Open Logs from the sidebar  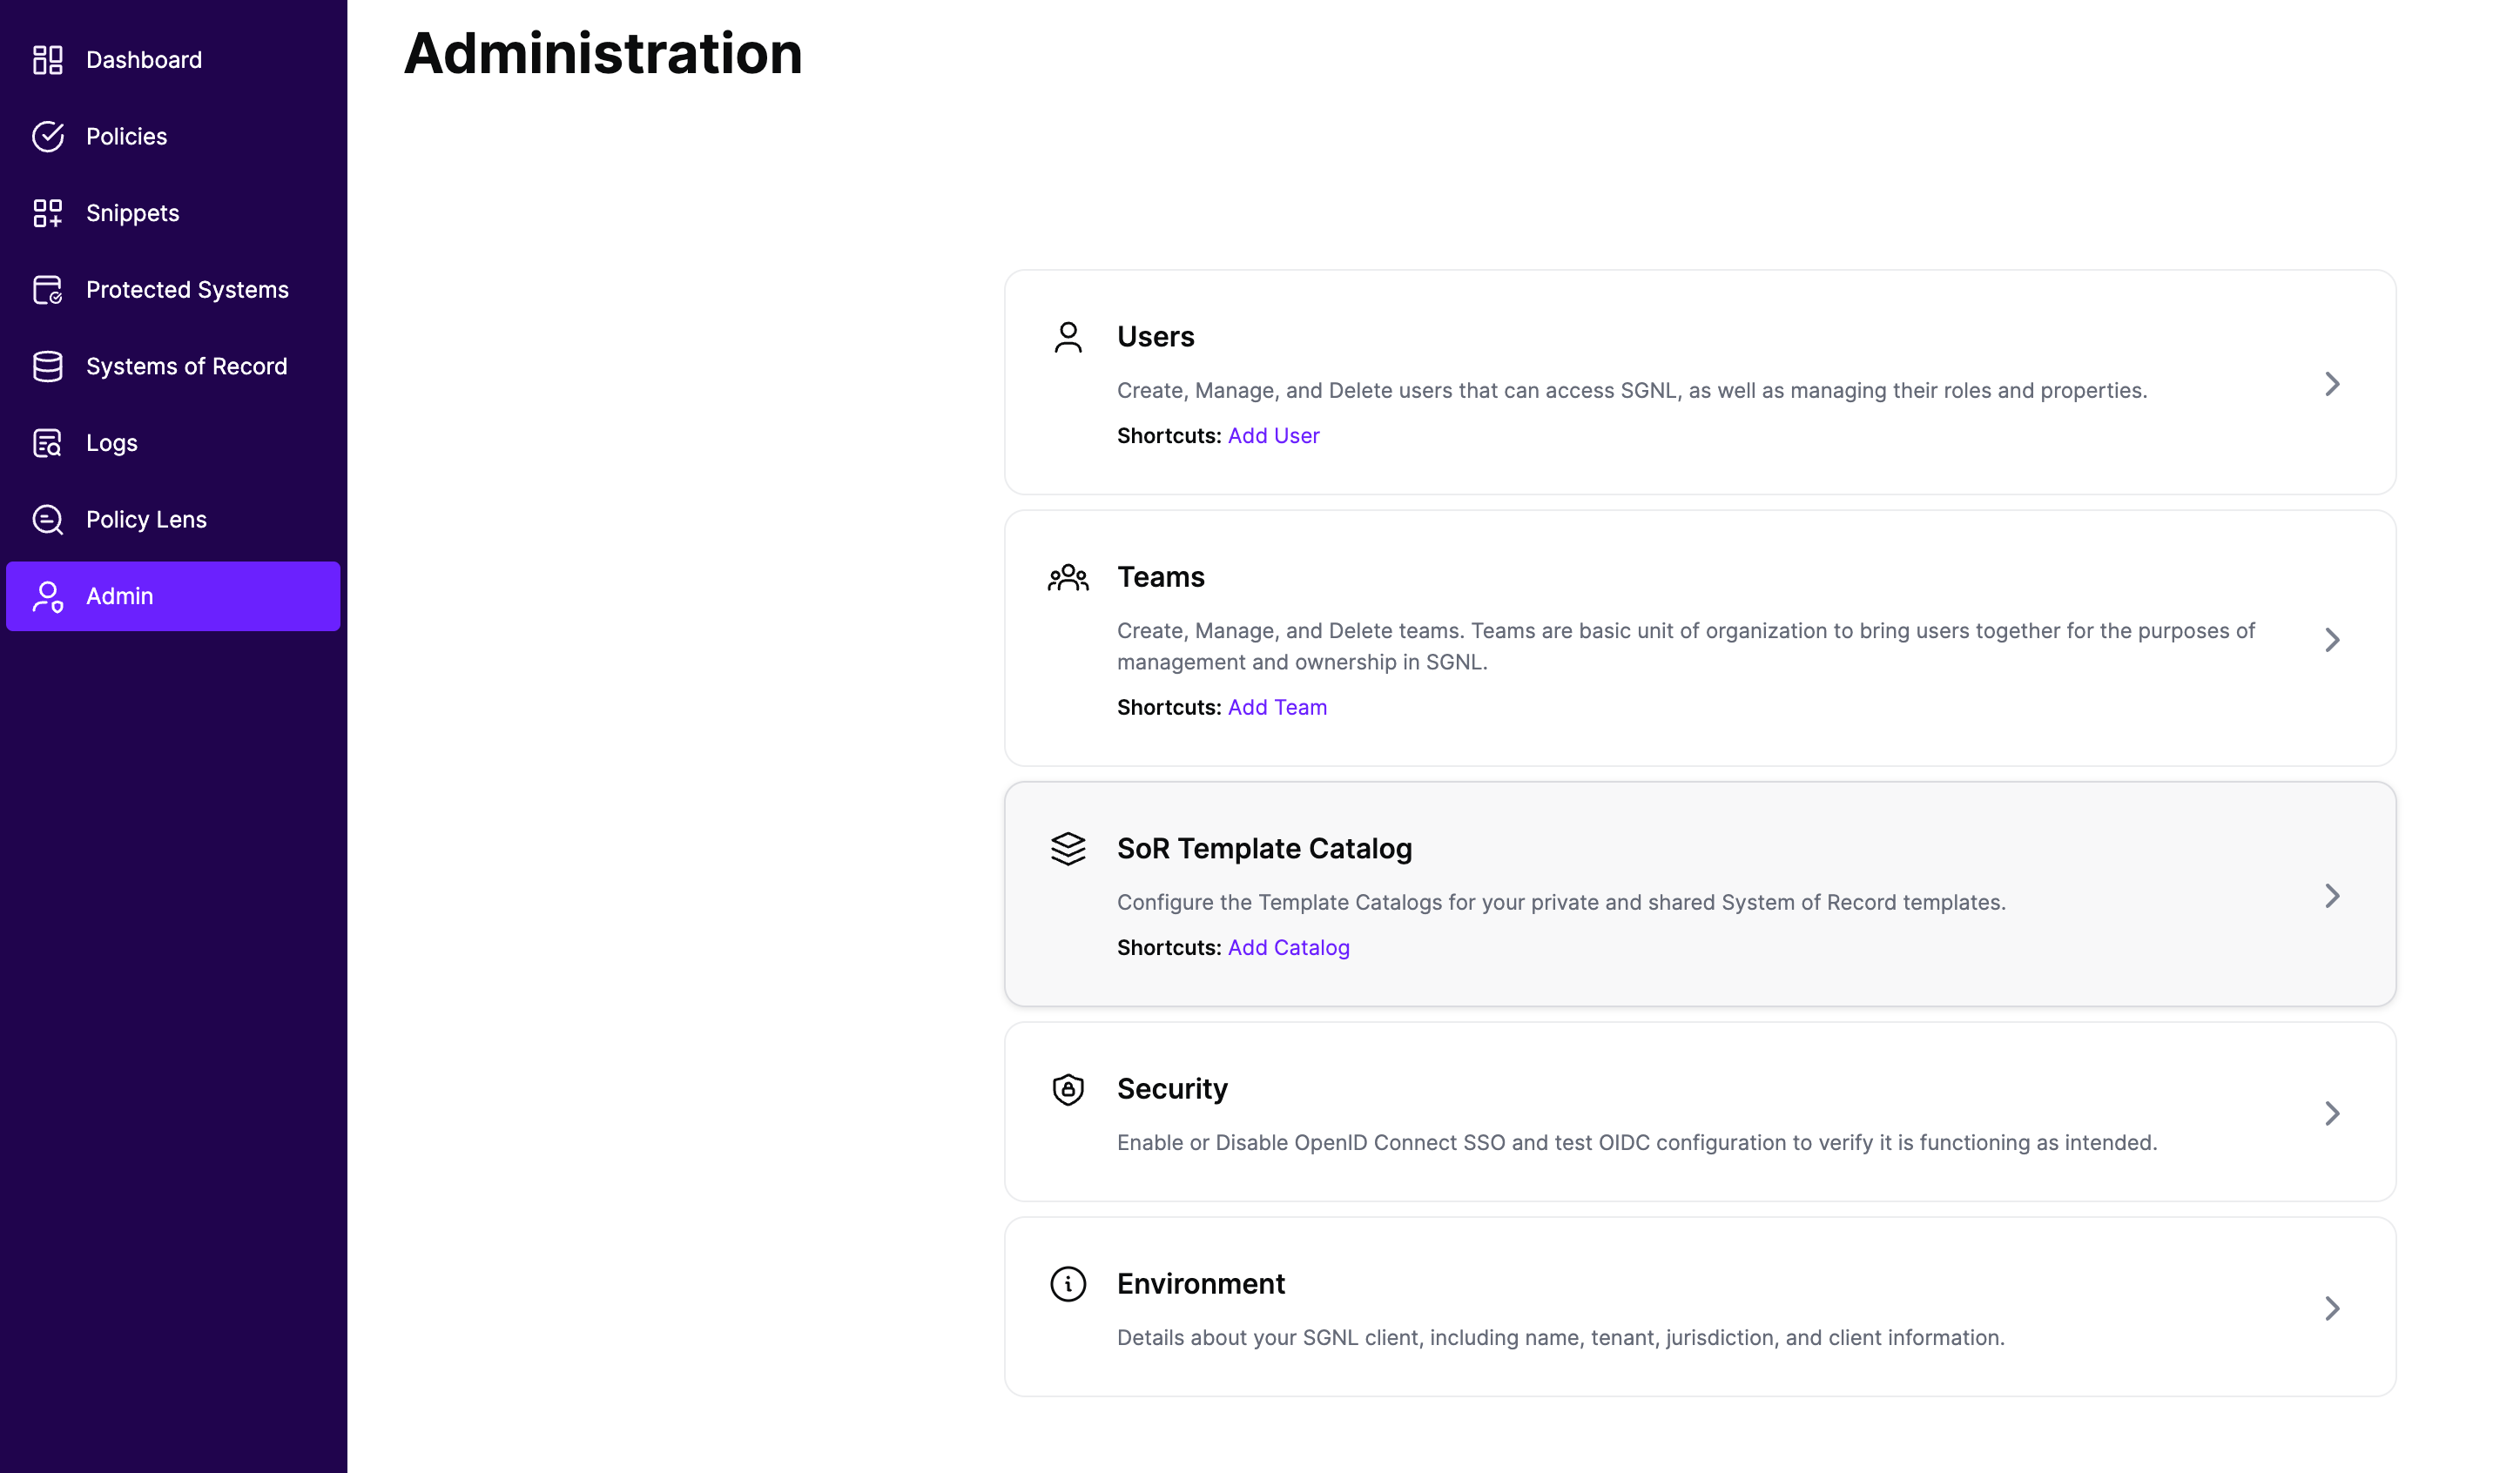[173, 443]
